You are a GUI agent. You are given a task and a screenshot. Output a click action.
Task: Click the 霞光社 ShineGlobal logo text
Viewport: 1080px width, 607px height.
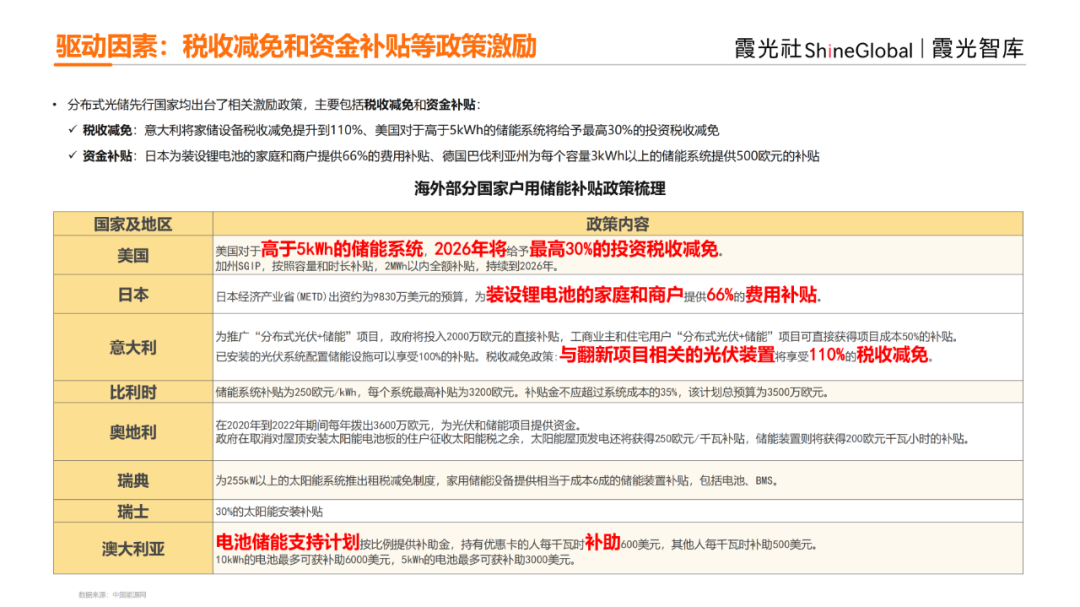click(823, 49)
